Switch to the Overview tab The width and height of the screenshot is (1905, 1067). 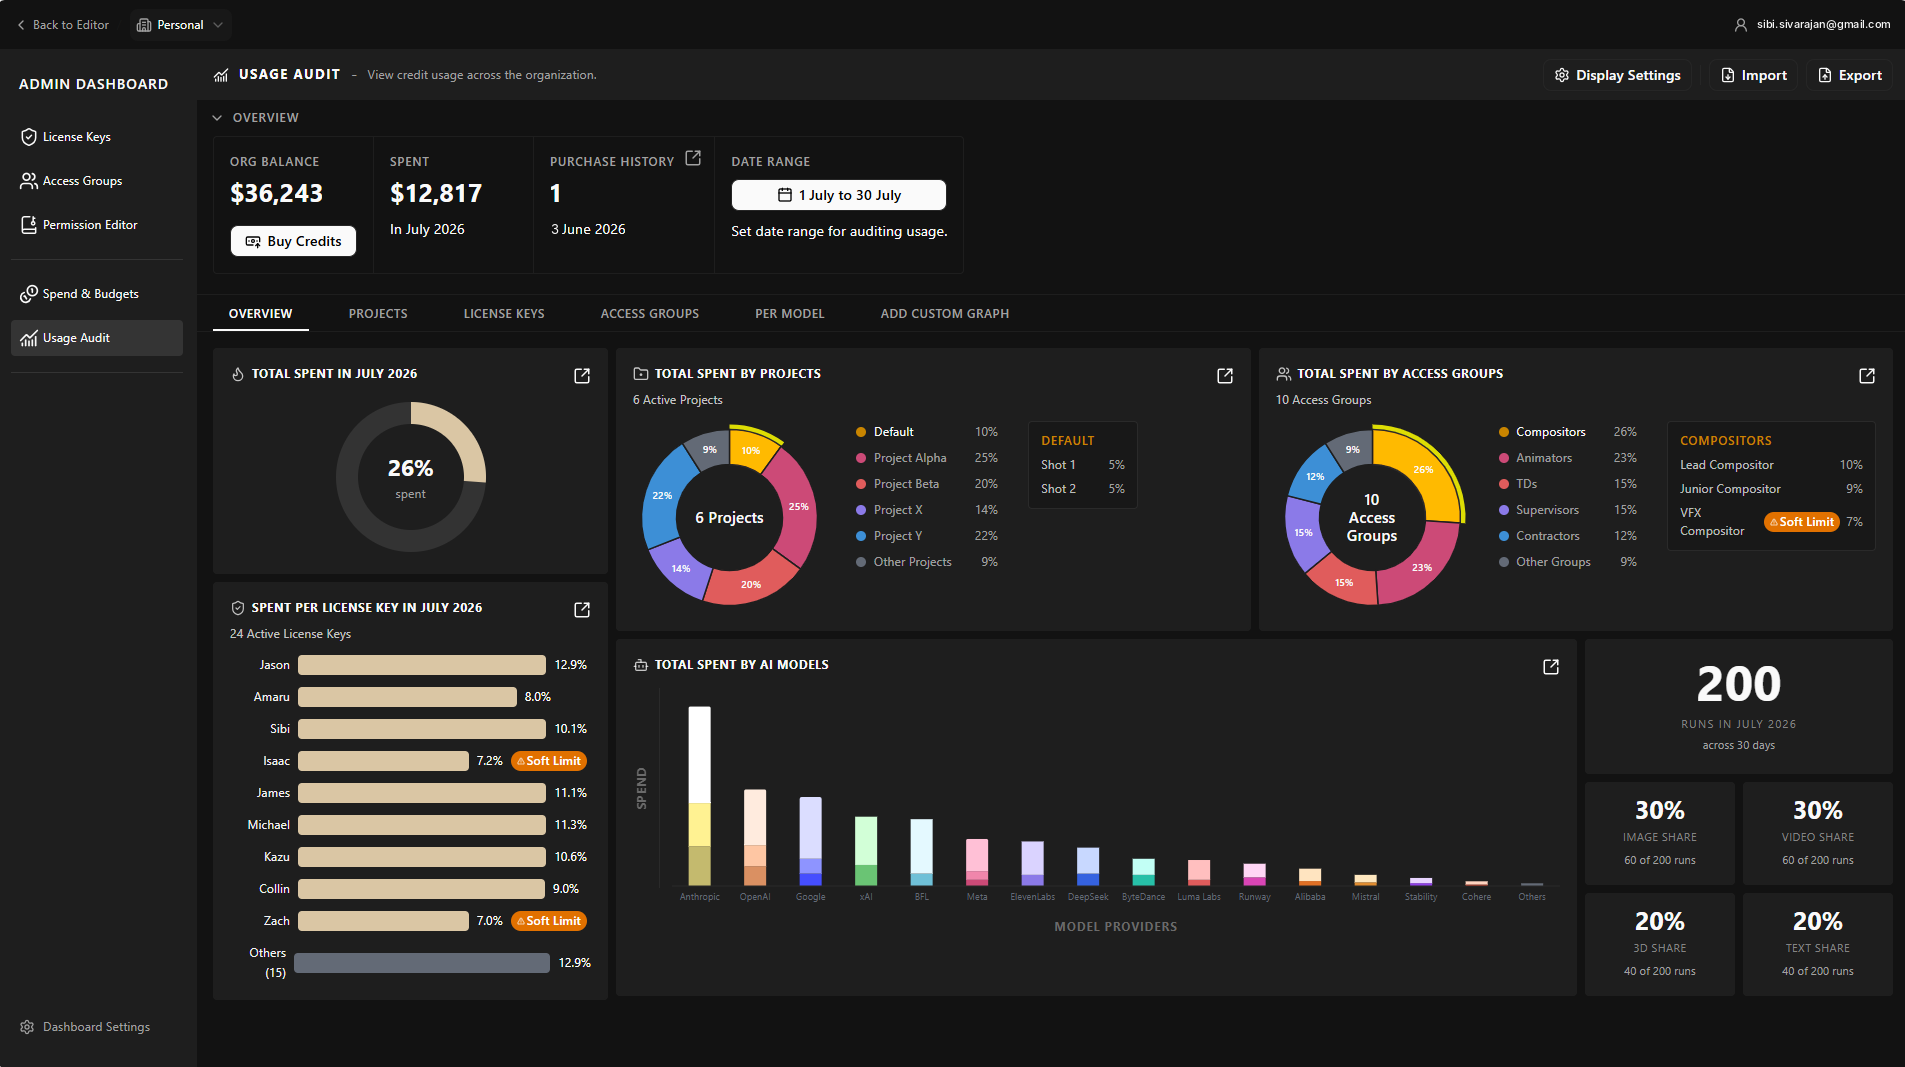tap(261, 314)
